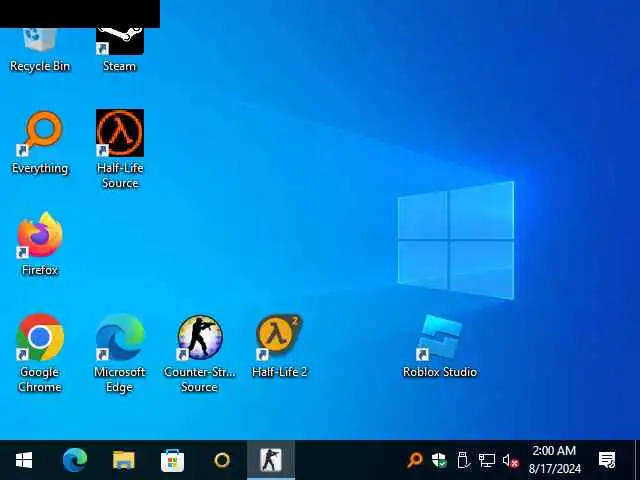Click the Show desktop sliver at taskbar edge
640x480 pixels.
tap(637, 460)
